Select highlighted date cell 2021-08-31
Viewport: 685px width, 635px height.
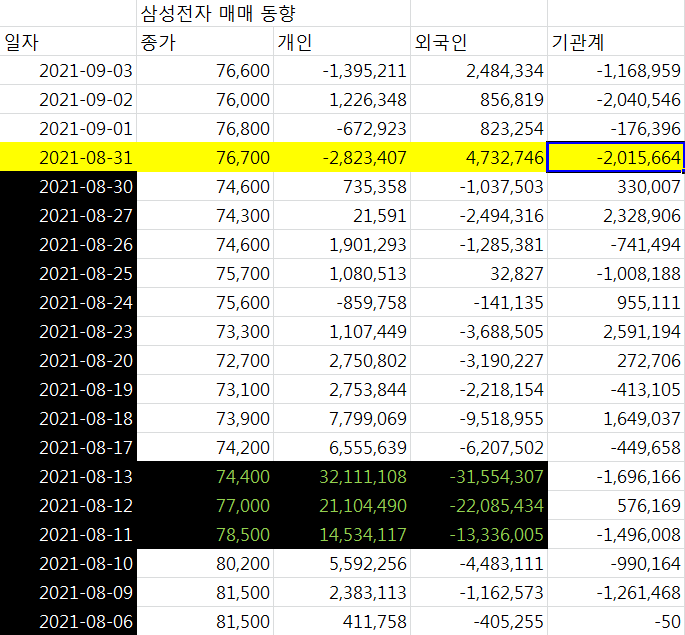tap(68, 157)
